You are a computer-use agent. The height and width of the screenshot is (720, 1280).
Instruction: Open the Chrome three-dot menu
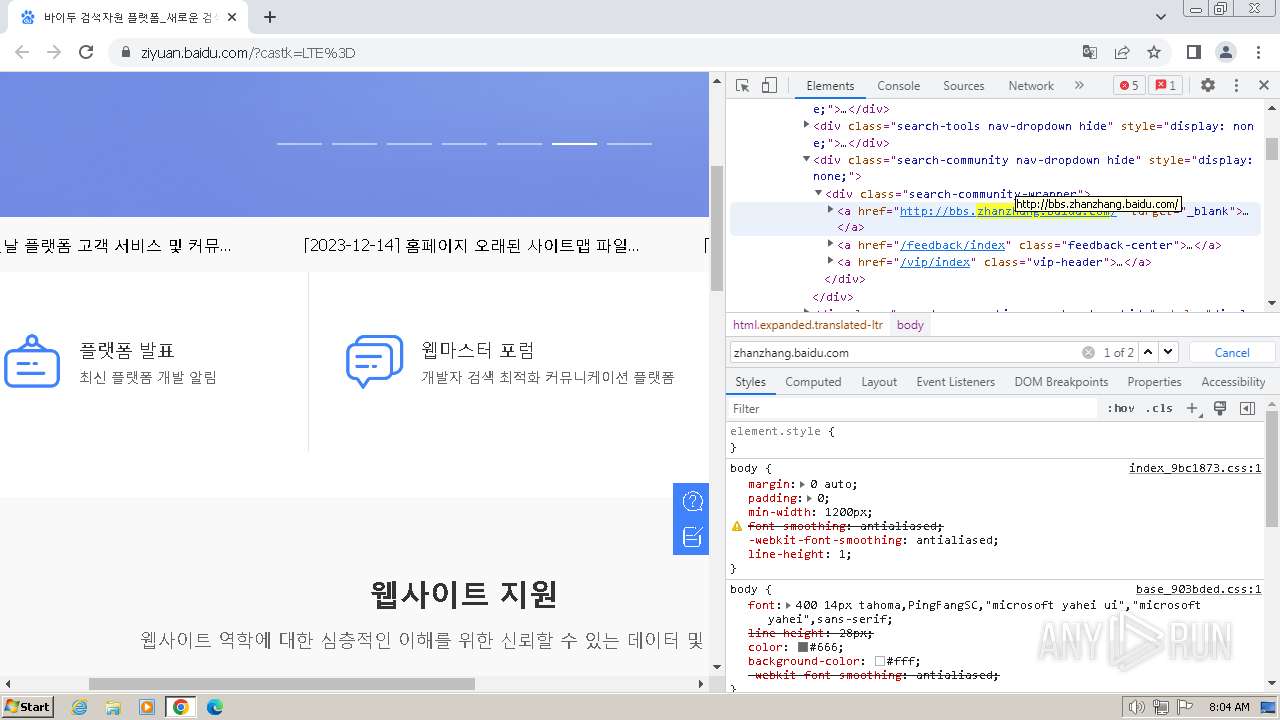click(1256, 52)
